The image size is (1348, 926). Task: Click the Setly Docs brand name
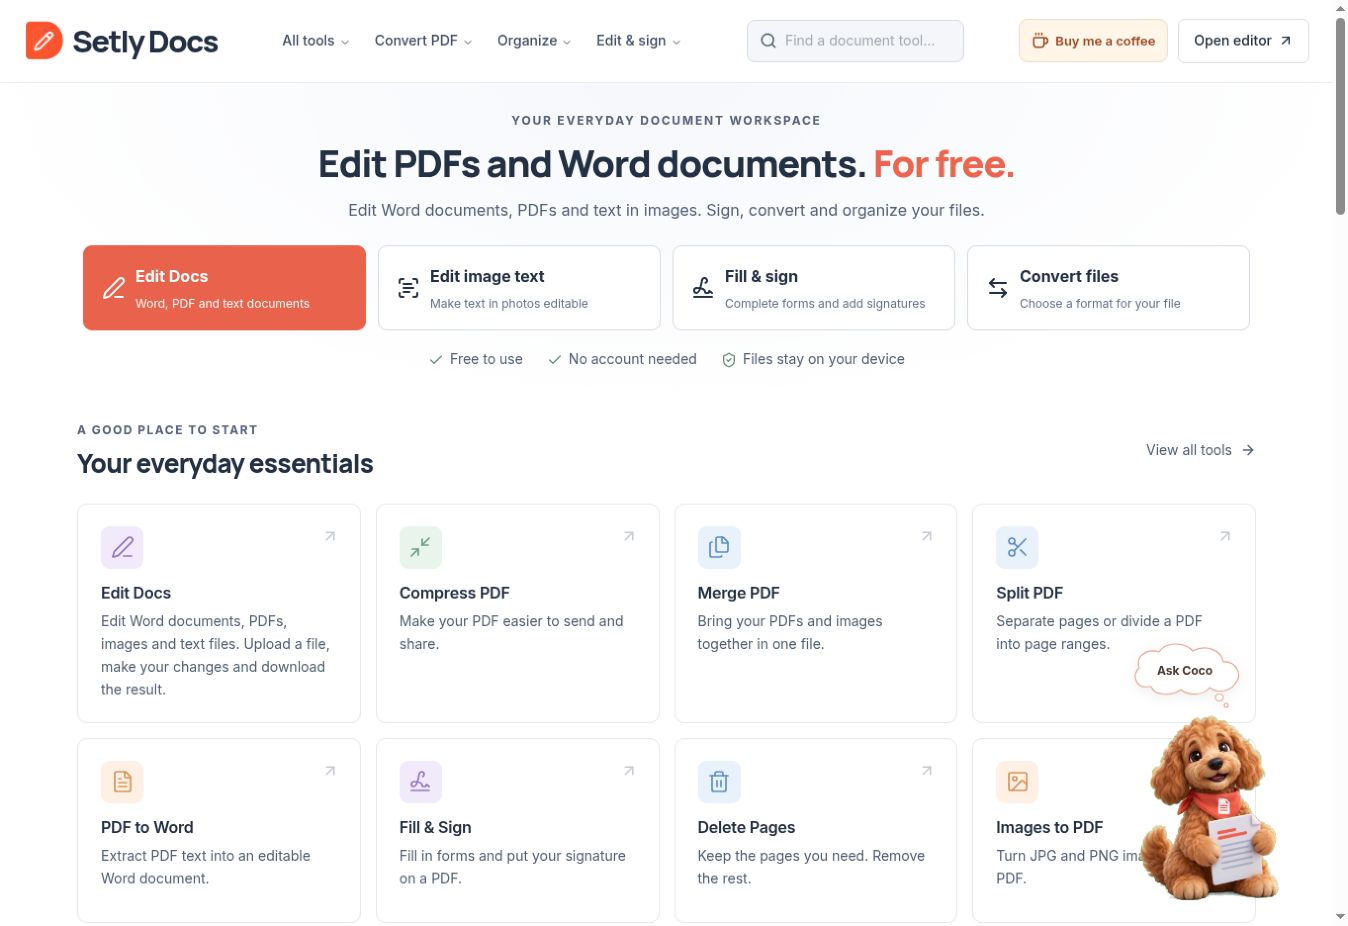pos(146,42)
